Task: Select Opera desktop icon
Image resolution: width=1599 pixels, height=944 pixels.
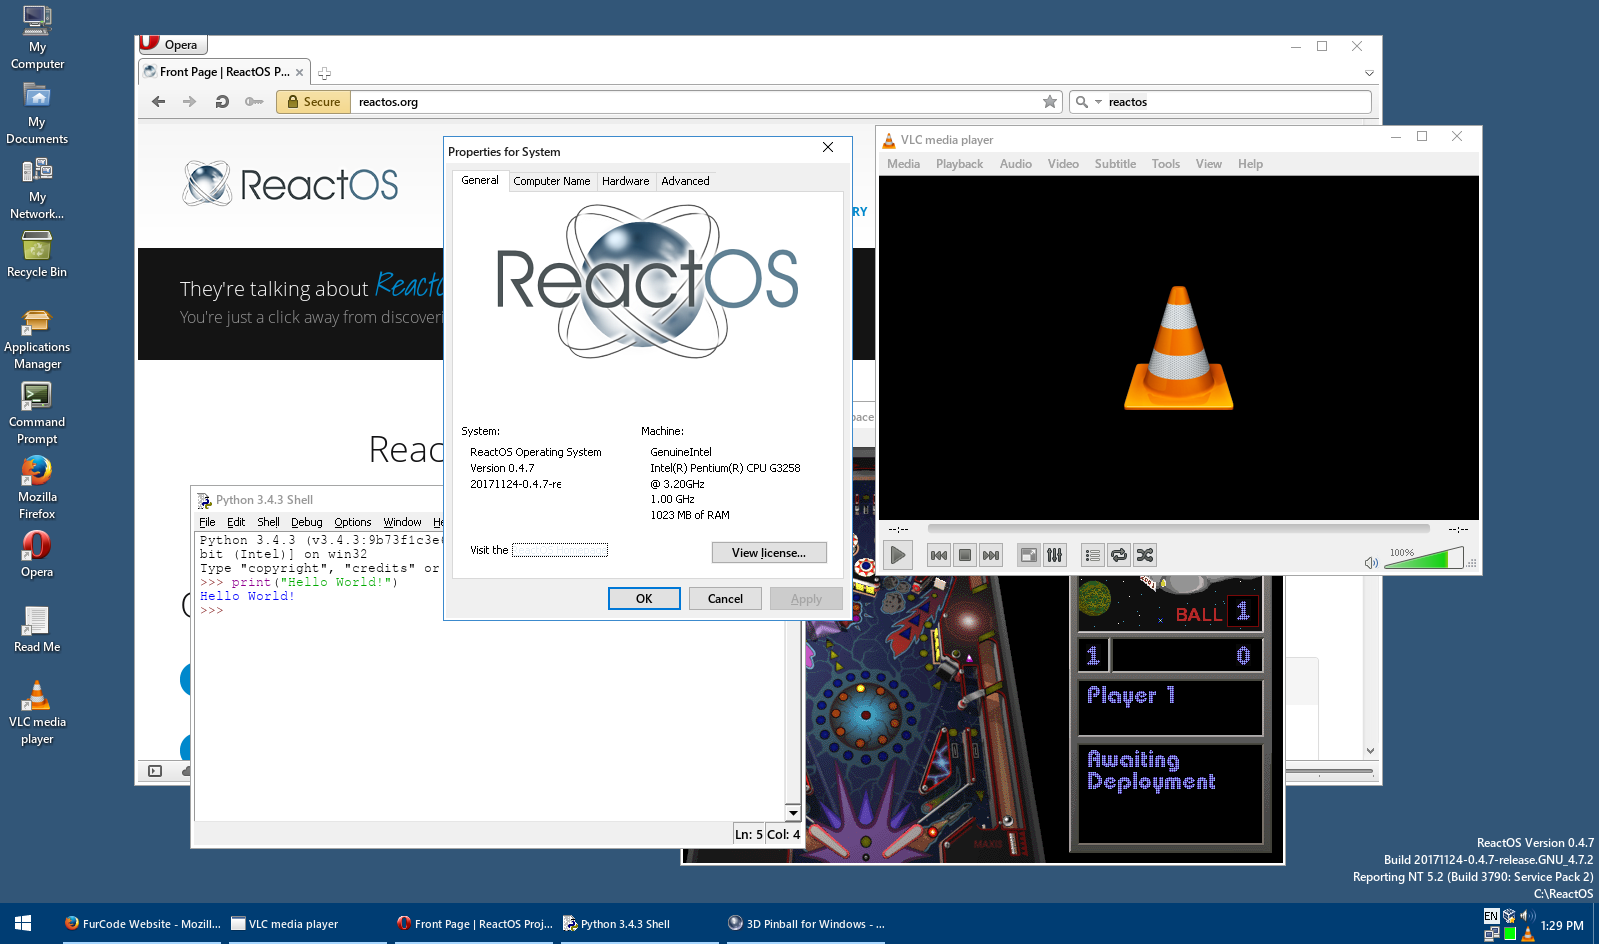Action: coord(37,555)
